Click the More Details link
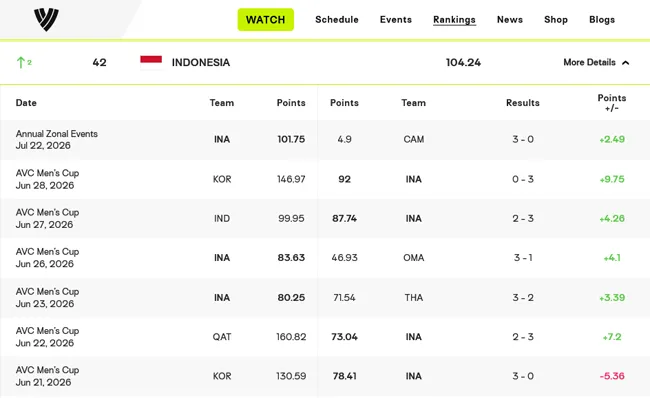This screenshot has width=650, height=398. [x=589, y=62]
